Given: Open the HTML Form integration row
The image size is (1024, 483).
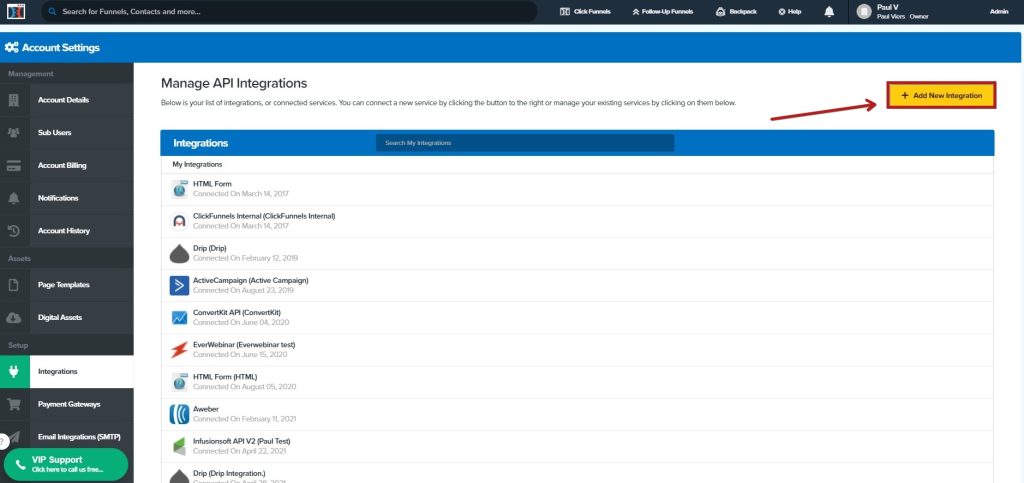Looking at the screenshot, I should tap(577, 189).
